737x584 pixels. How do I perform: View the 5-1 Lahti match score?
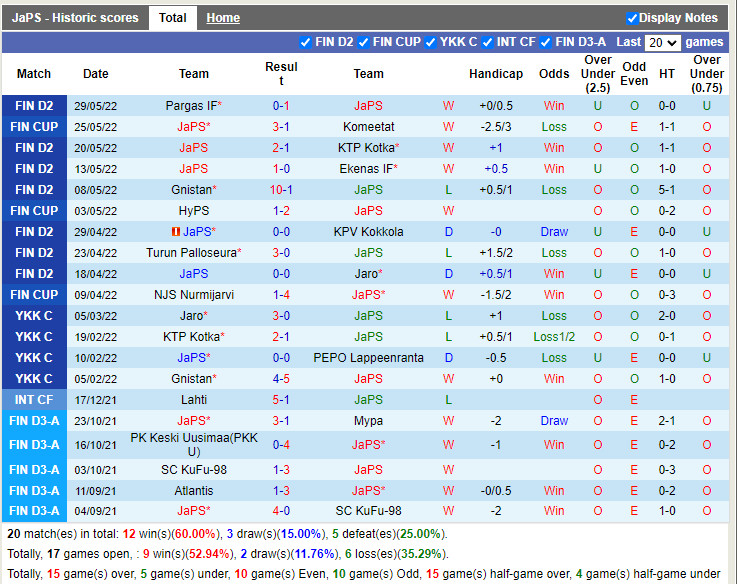coord(281,400)
